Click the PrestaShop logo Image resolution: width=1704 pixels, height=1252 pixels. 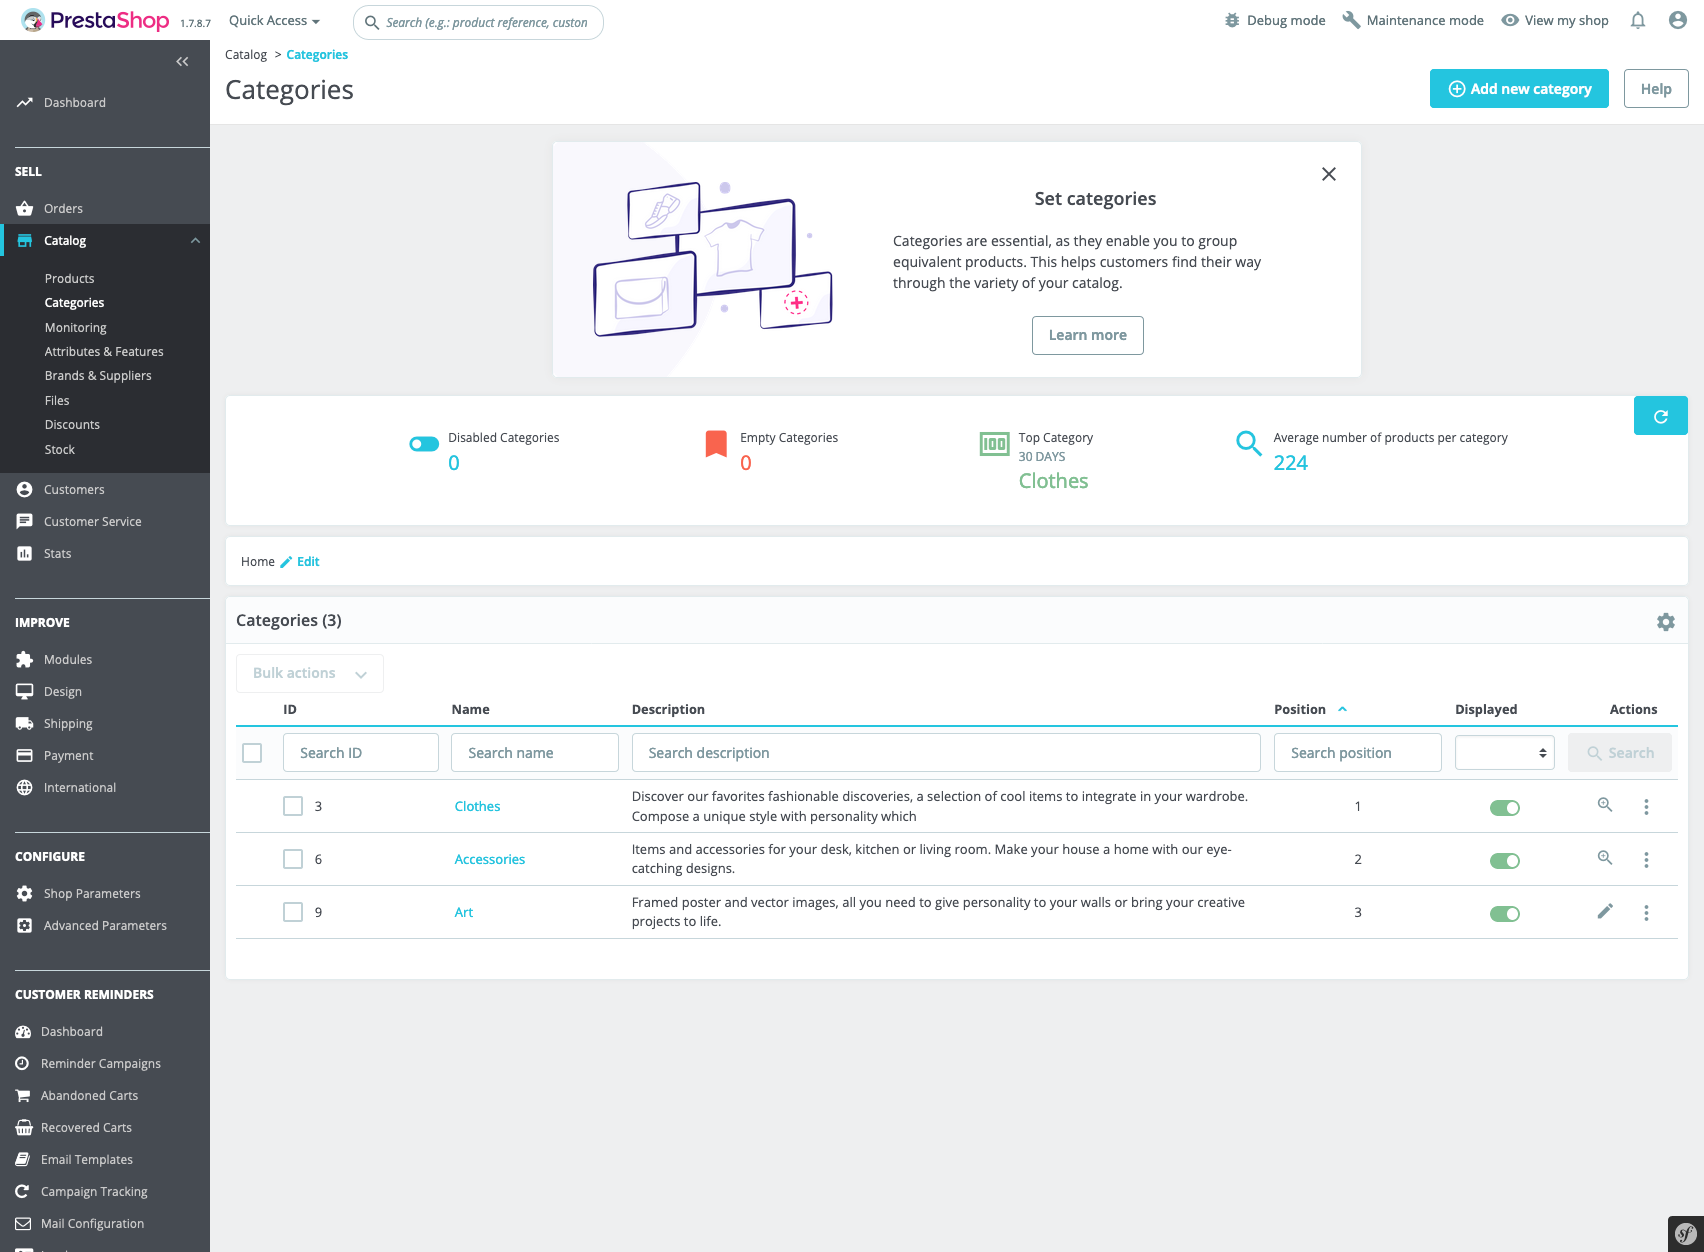click(95, 20)
